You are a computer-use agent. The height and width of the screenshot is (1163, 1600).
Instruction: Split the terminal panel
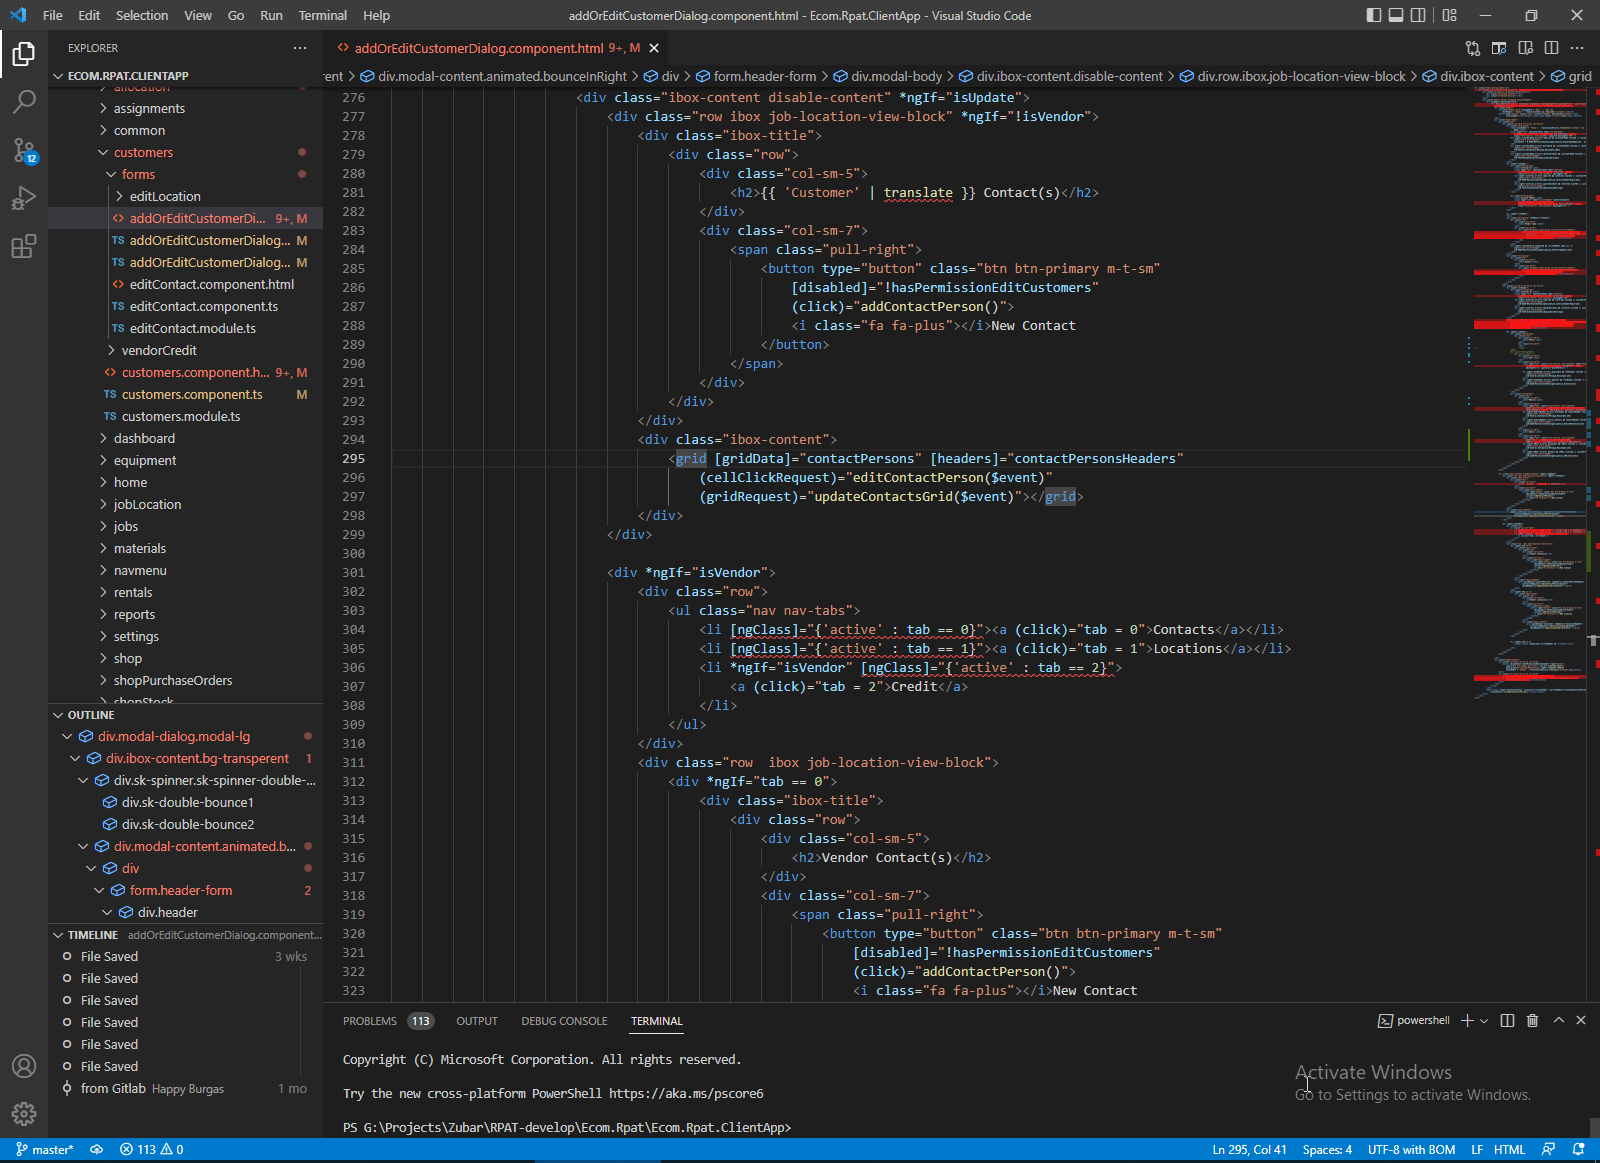1507,1021
